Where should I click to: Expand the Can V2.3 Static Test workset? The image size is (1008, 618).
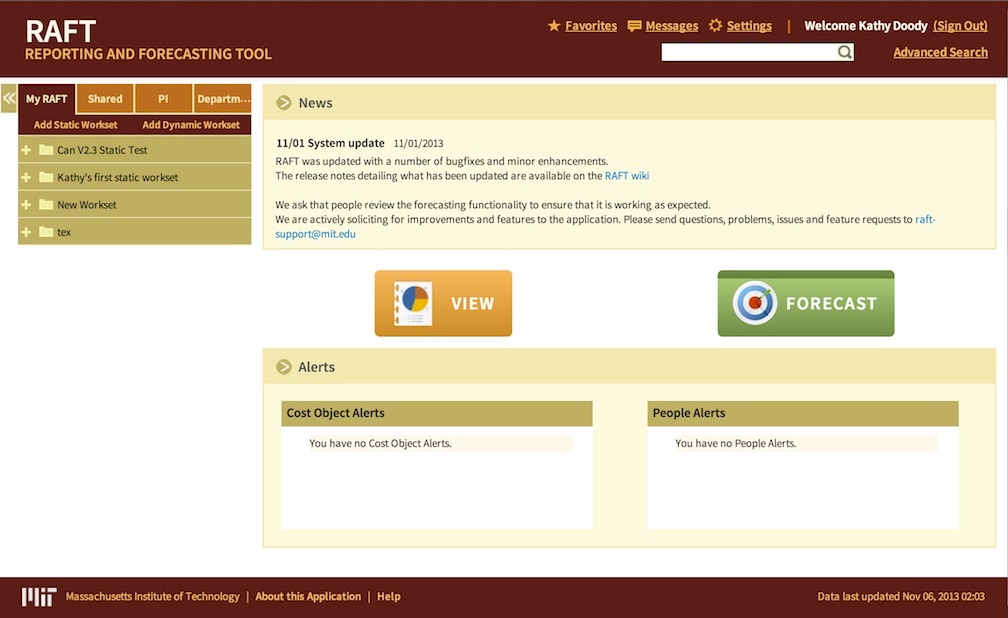tap(26, 150)
